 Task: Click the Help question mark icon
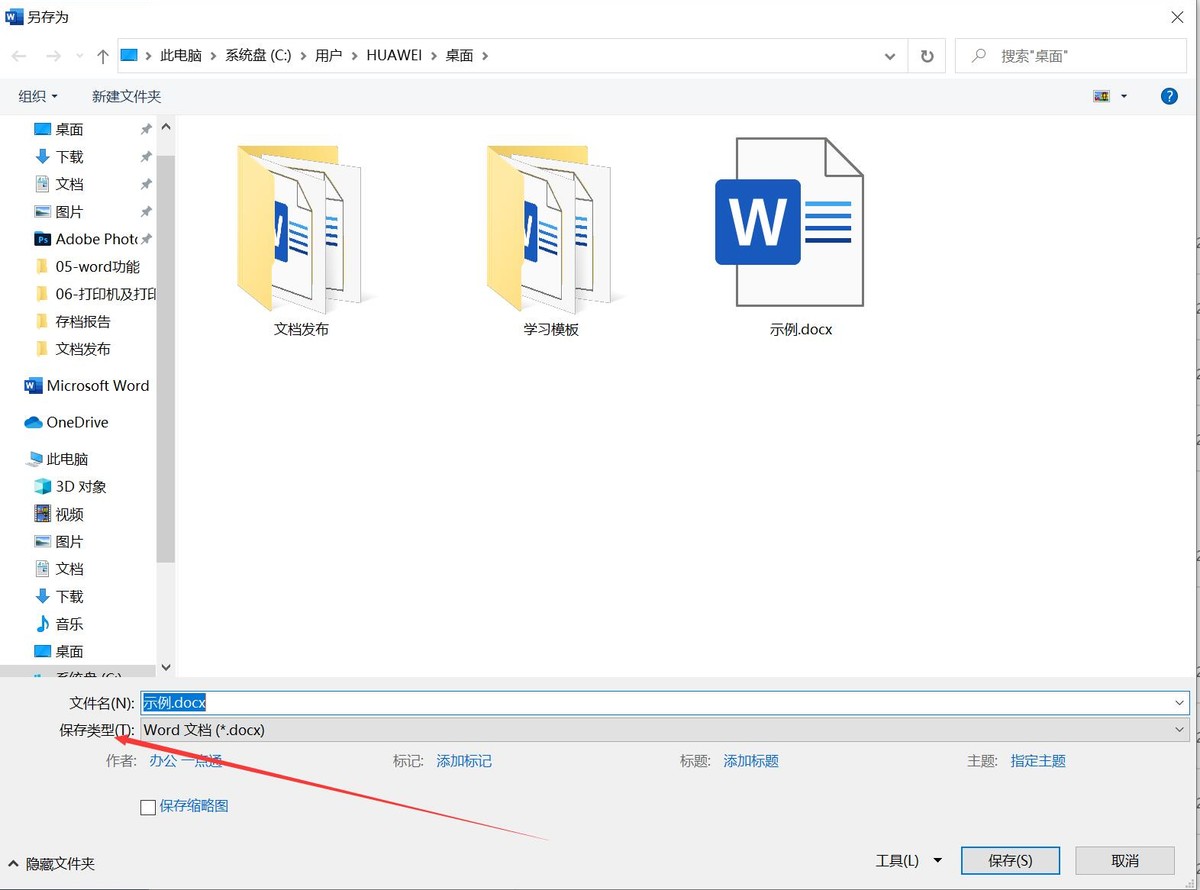point(1169,95)
